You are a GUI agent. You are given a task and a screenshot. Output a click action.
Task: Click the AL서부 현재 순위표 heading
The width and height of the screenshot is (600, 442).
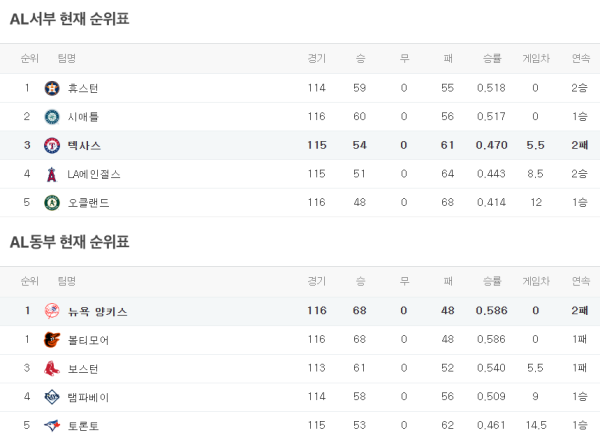tap(69, 19)
